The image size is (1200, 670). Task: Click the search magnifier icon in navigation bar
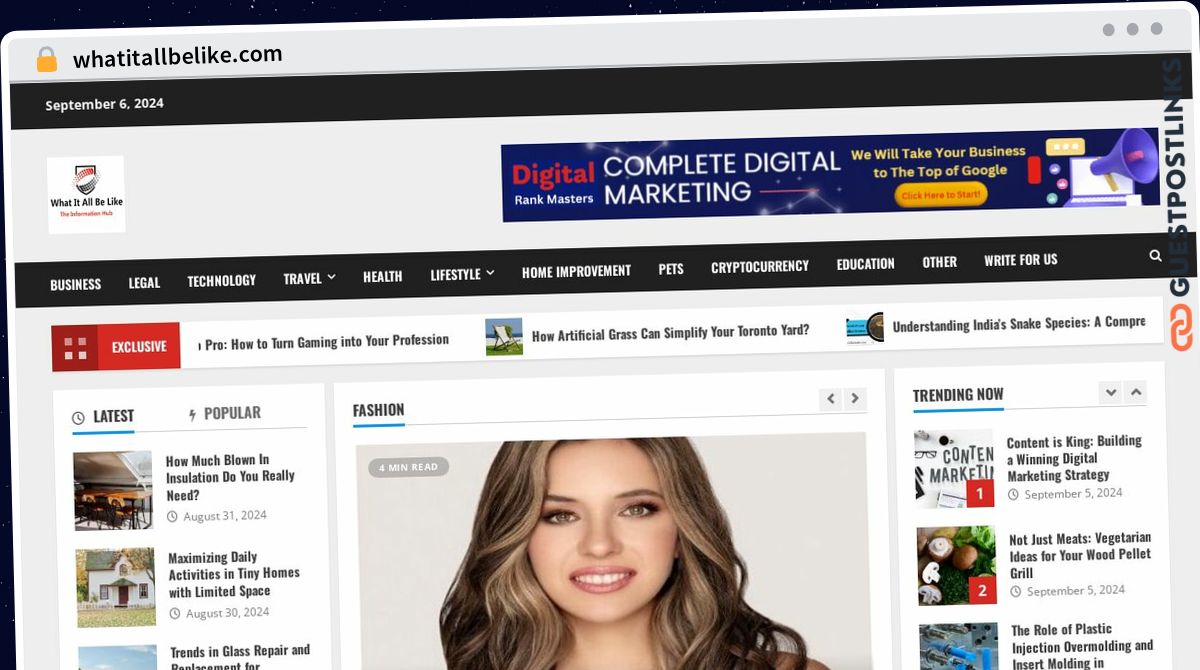point(1155,256)
